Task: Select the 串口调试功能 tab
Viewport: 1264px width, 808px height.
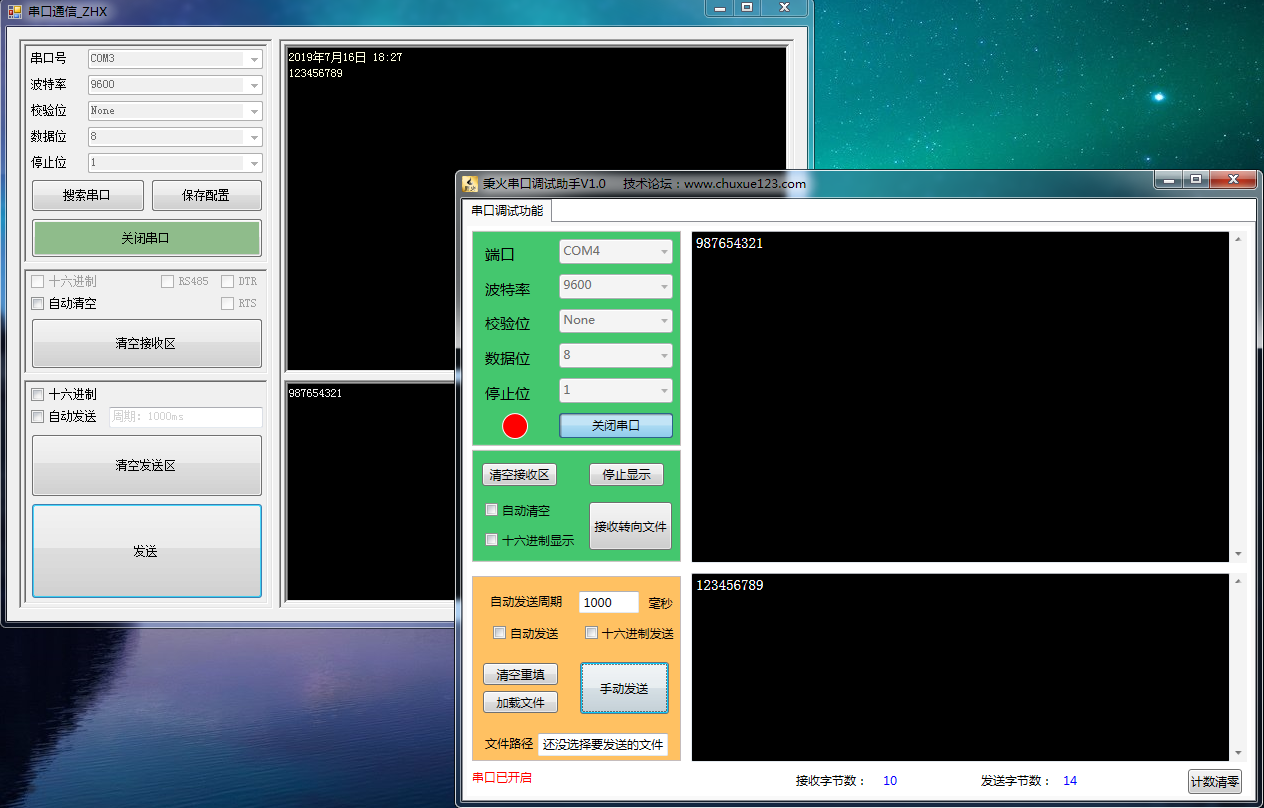Action: coord(508,210)
